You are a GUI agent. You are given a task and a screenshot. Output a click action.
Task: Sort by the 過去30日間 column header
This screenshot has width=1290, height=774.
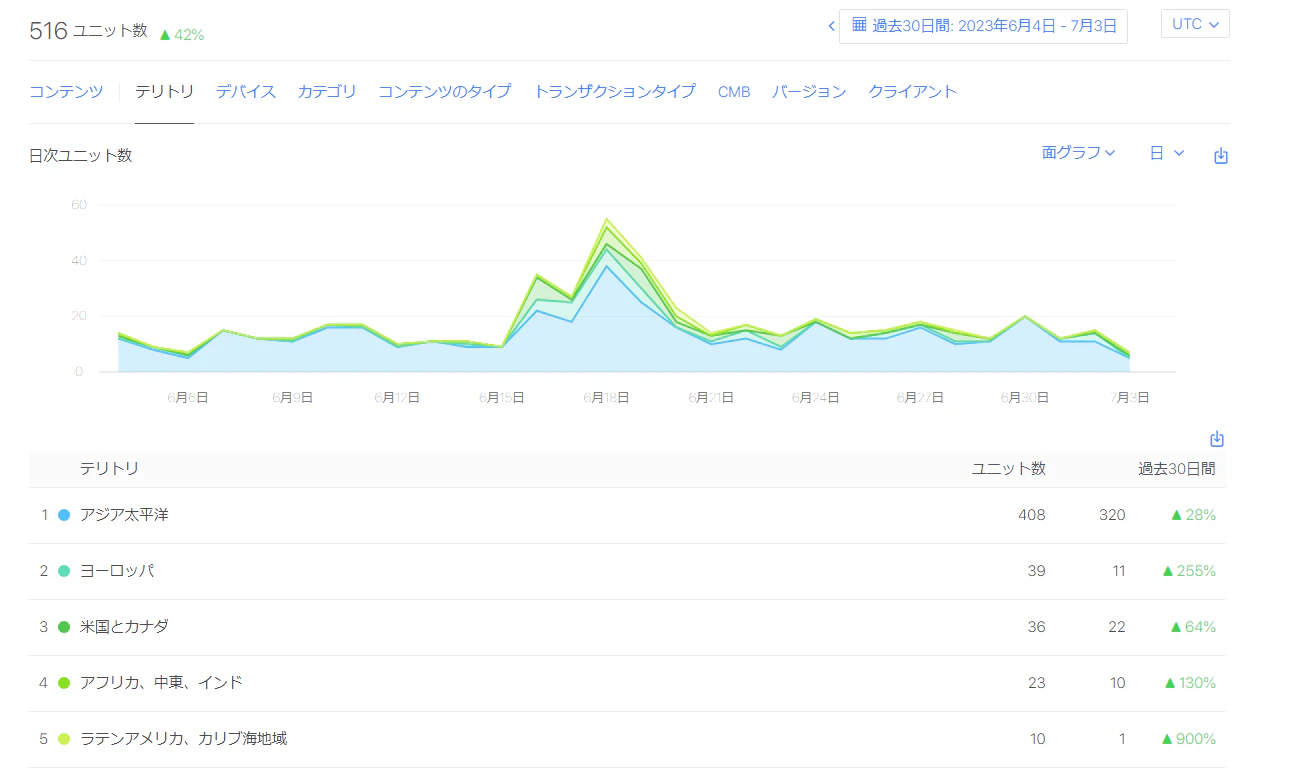click(1177, 468)
